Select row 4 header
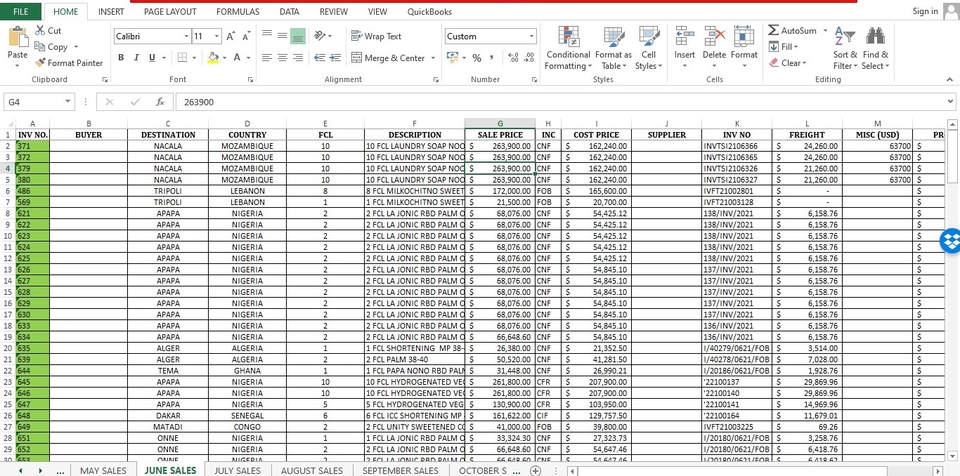This screenshot has width=960, height=476. [x=7, y=168]
